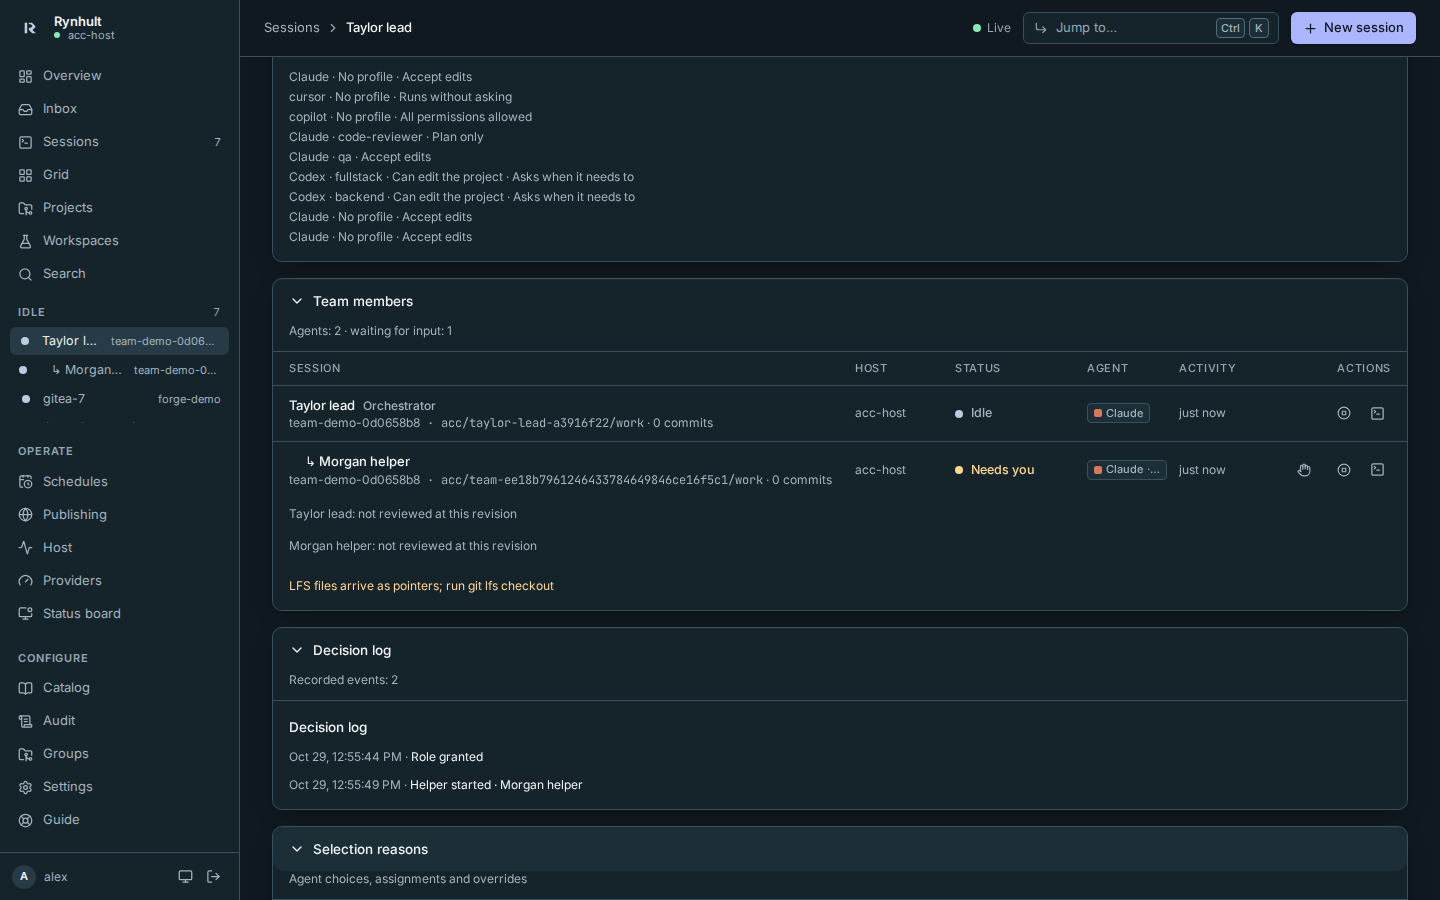Click the alex user avatar
This screenshot has height=900, width=1440.
coord(24,877)
